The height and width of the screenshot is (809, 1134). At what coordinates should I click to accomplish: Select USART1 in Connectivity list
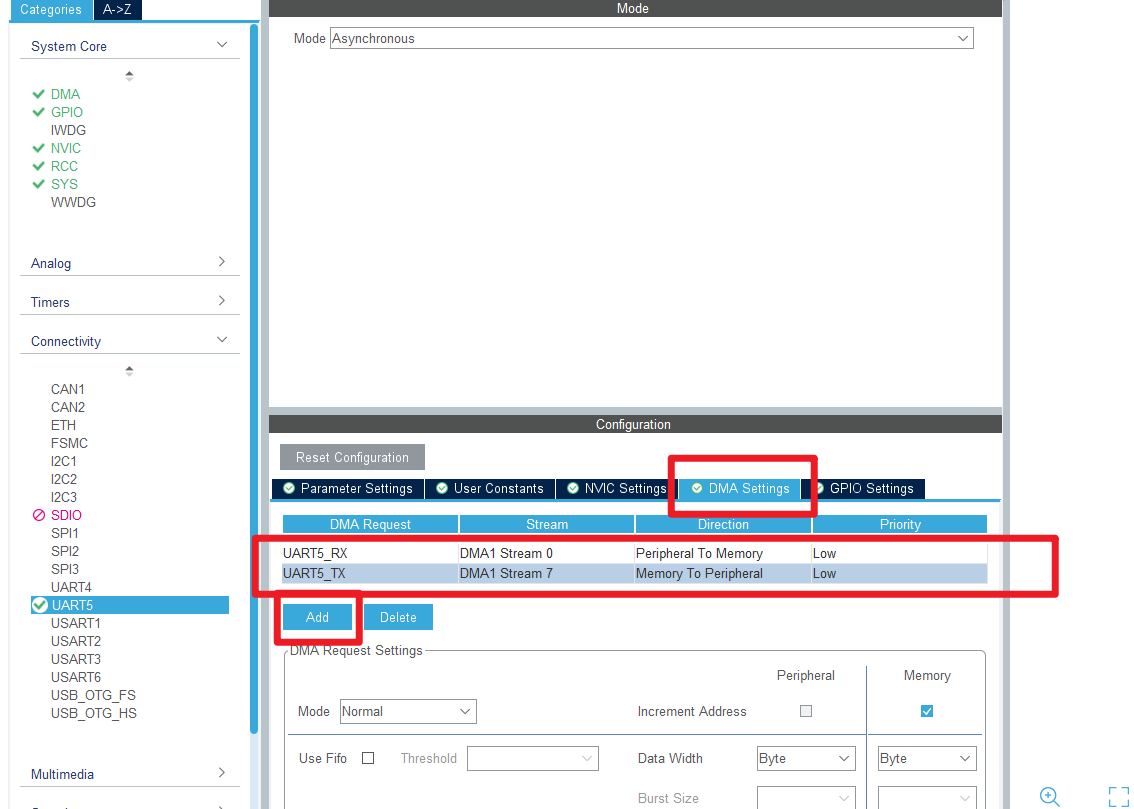coord(76,623)
